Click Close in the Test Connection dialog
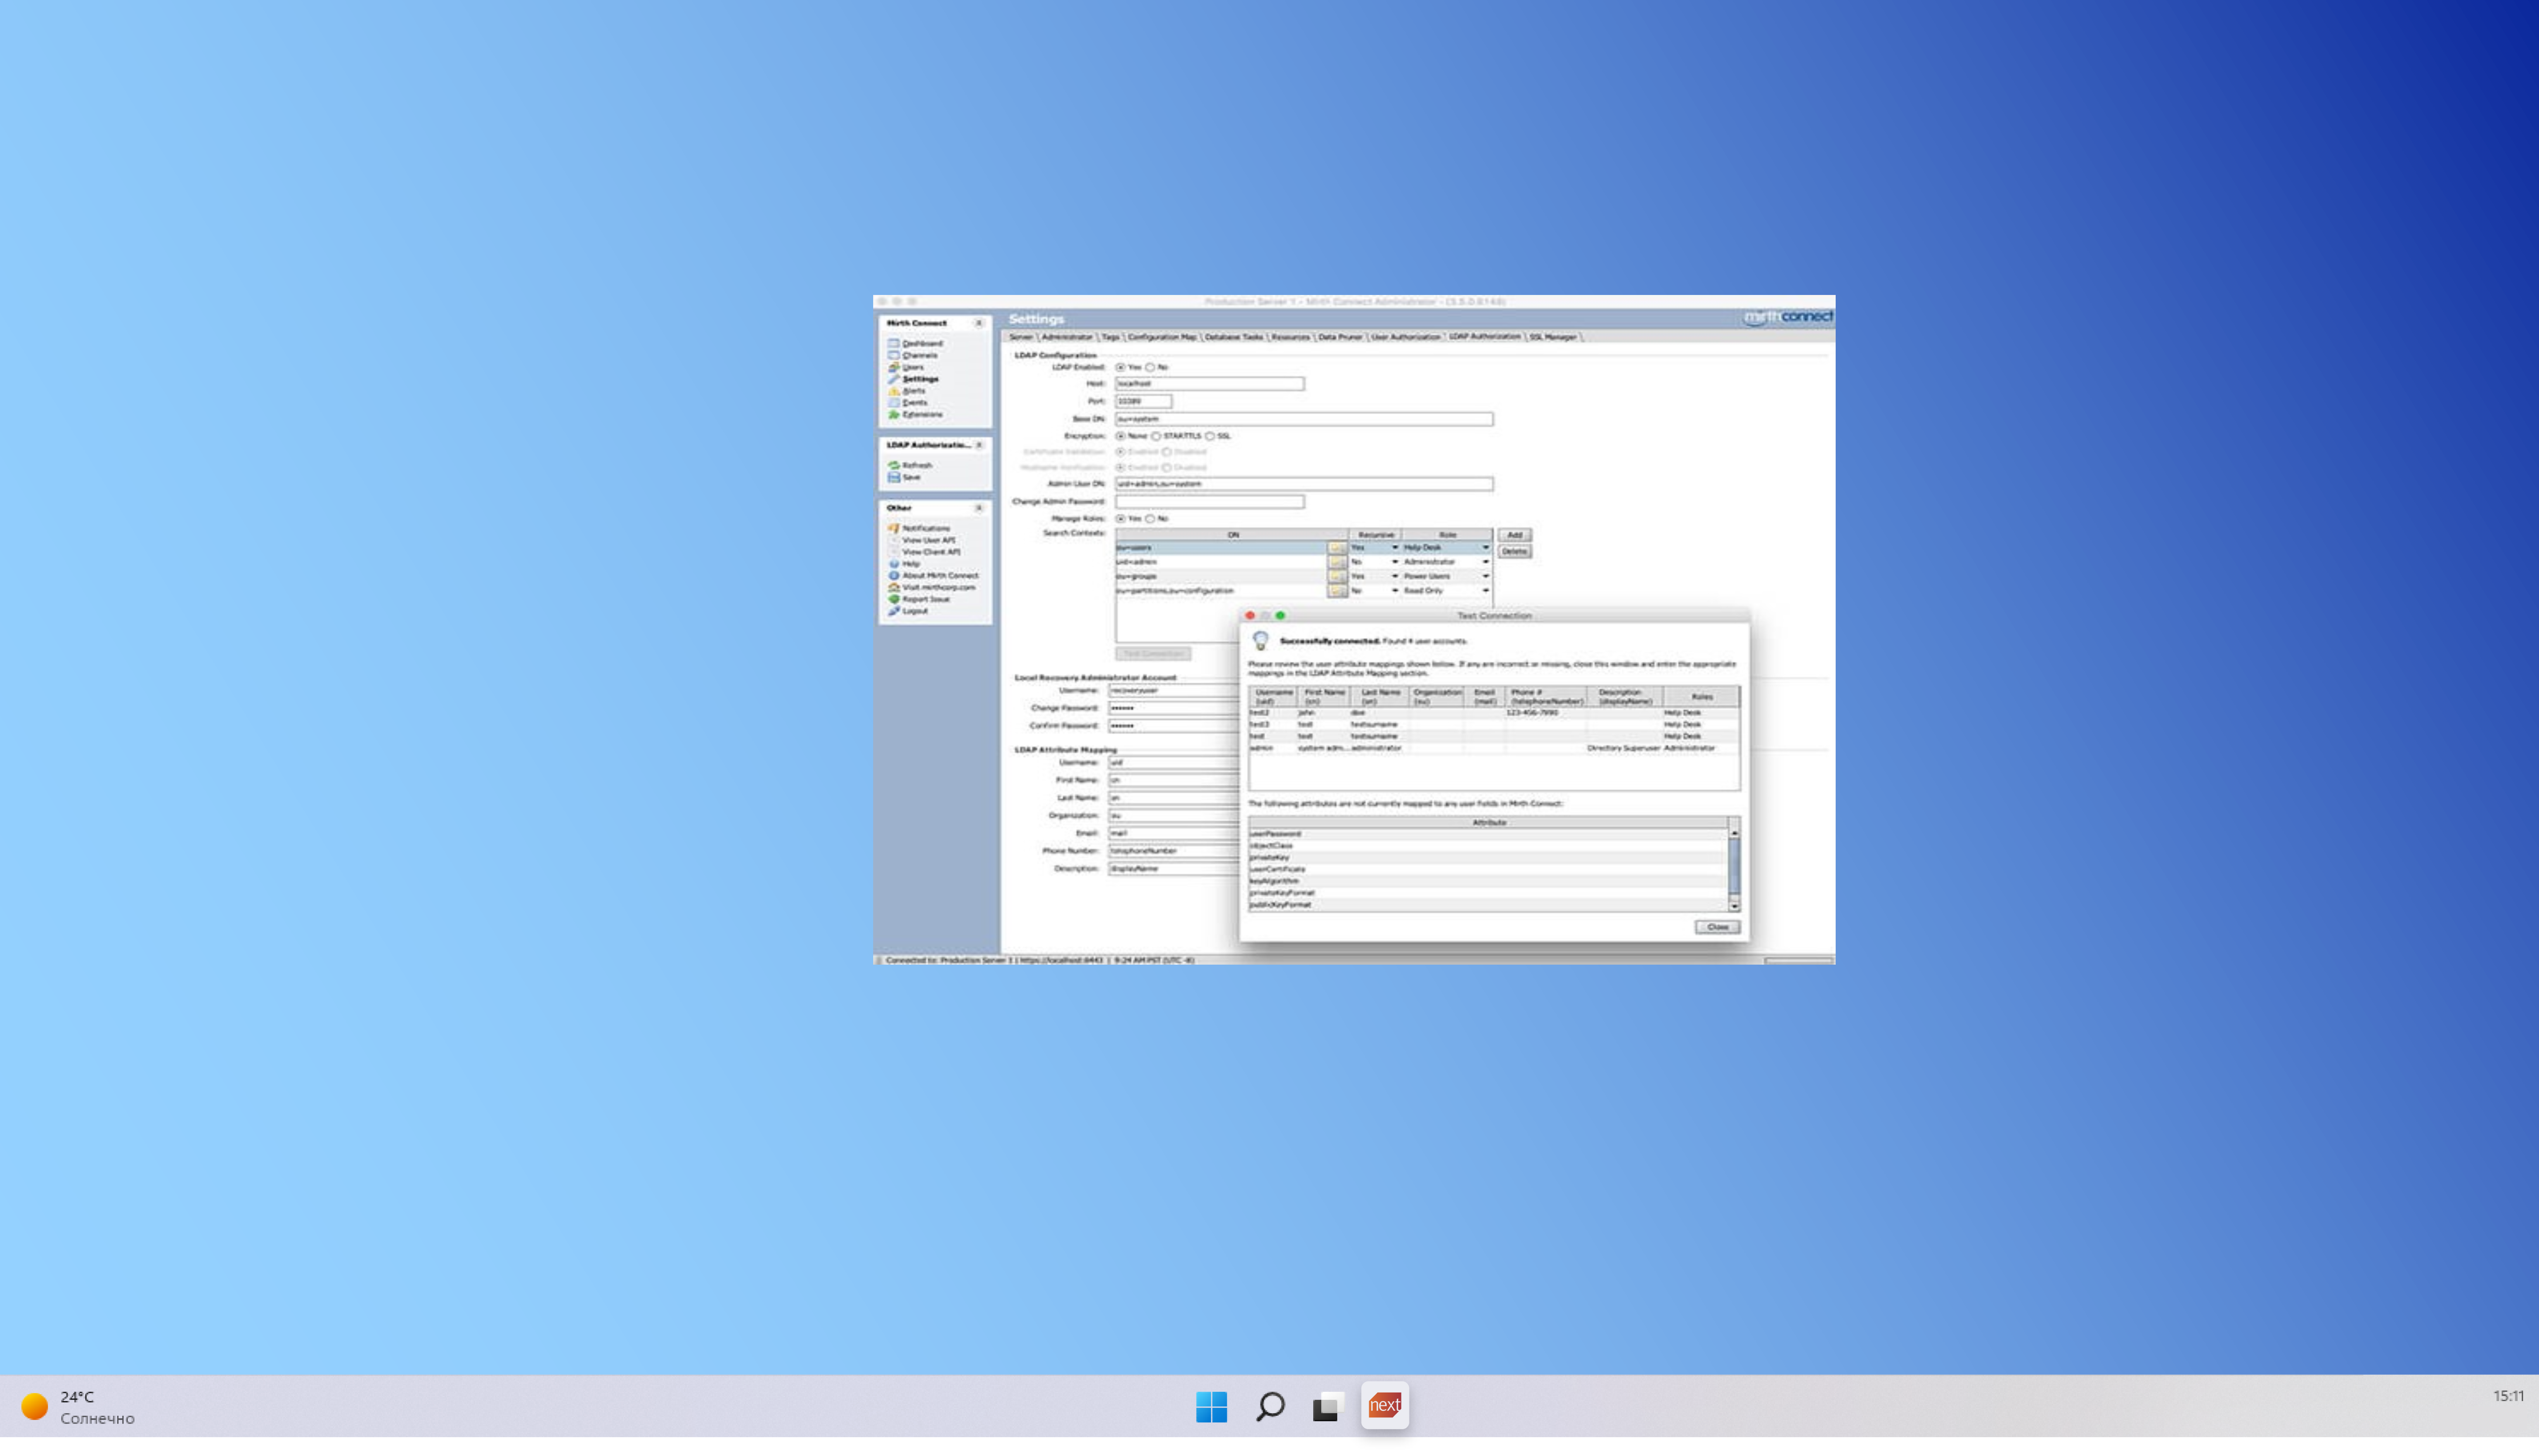The width and height of the screenshot is (2539, 1456). tap(1717, 927)
